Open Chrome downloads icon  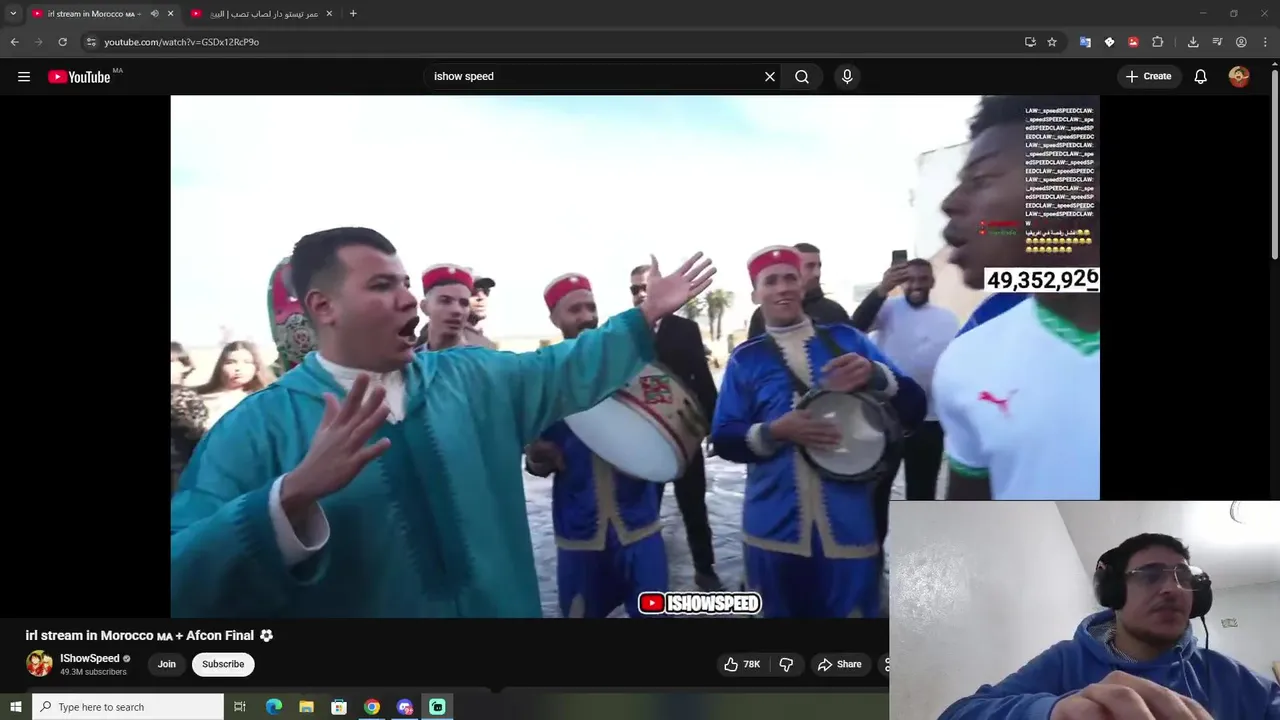pos(1193,42)
